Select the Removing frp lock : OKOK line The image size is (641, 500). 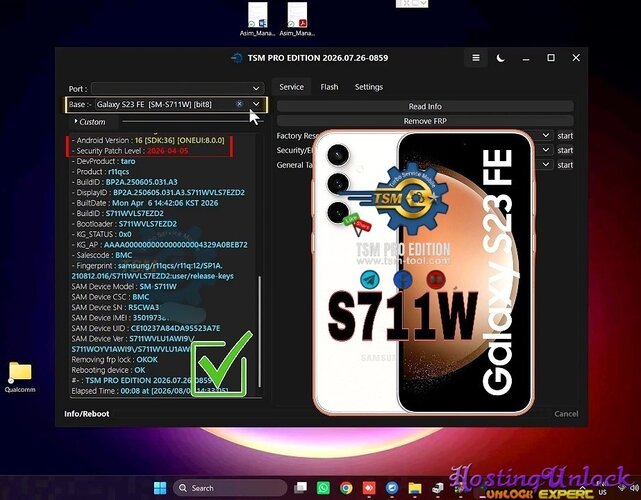click(x=114, y=360)
